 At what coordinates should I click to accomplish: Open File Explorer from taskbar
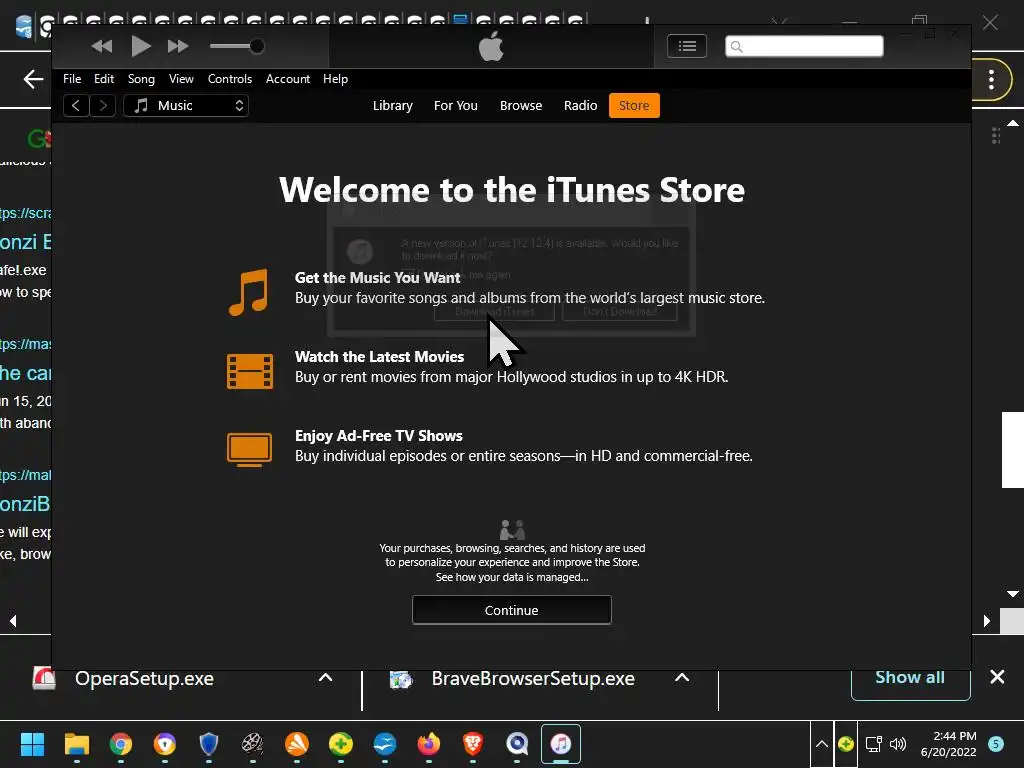(x=76, y=744)
